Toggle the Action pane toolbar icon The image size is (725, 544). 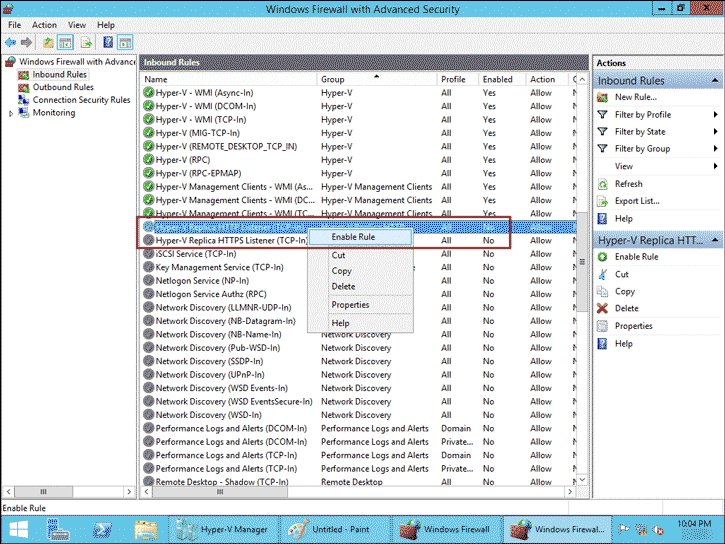[125, 43]
